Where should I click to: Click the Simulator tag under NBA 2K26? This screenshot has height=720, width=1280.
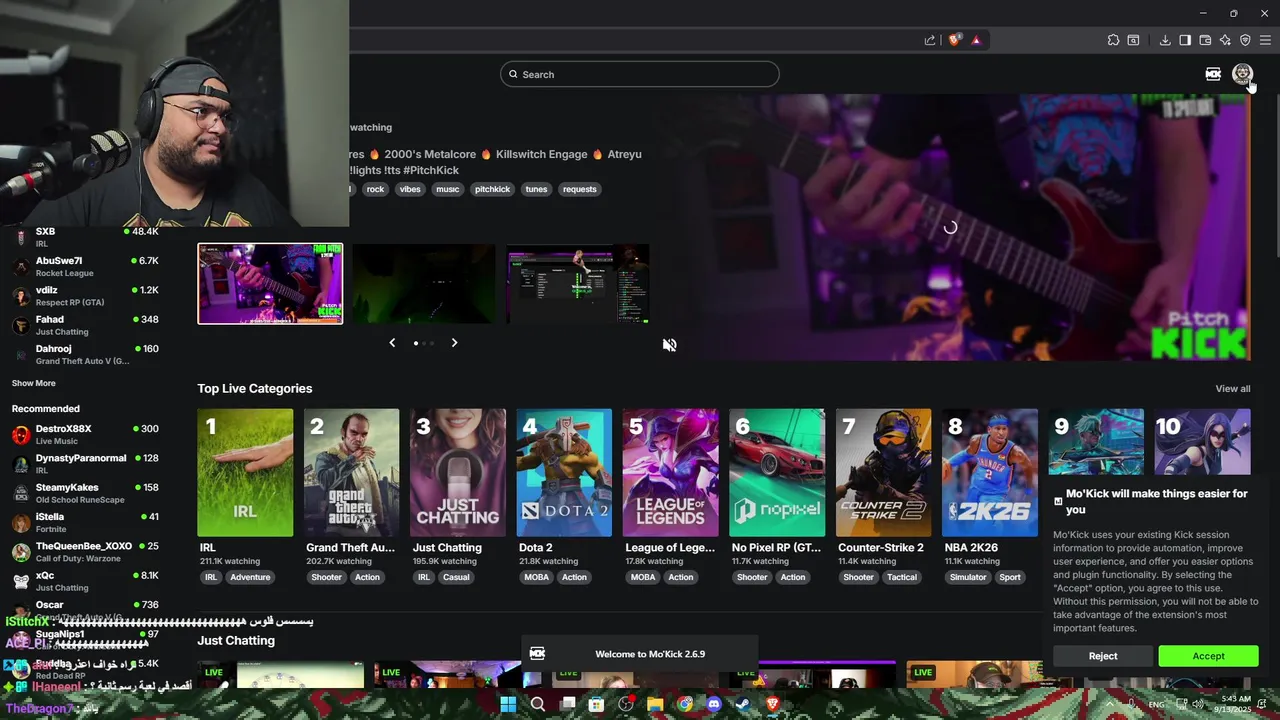(x=968, y=577)
